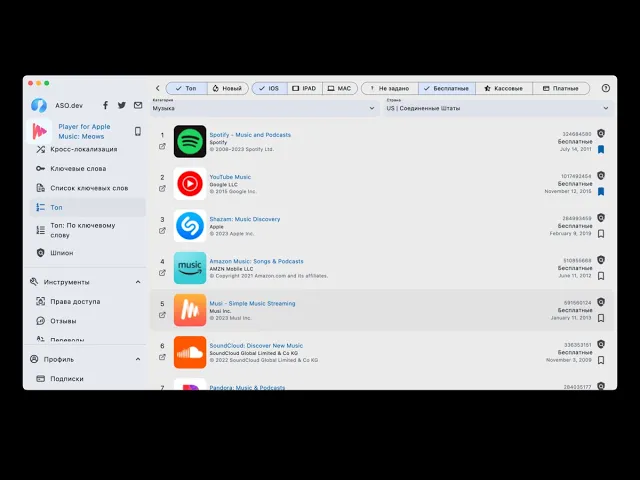Image resolution: width=640 pixels, height=480 pixels.
Task: Open the Страна US dropdown
Action: 498,108
